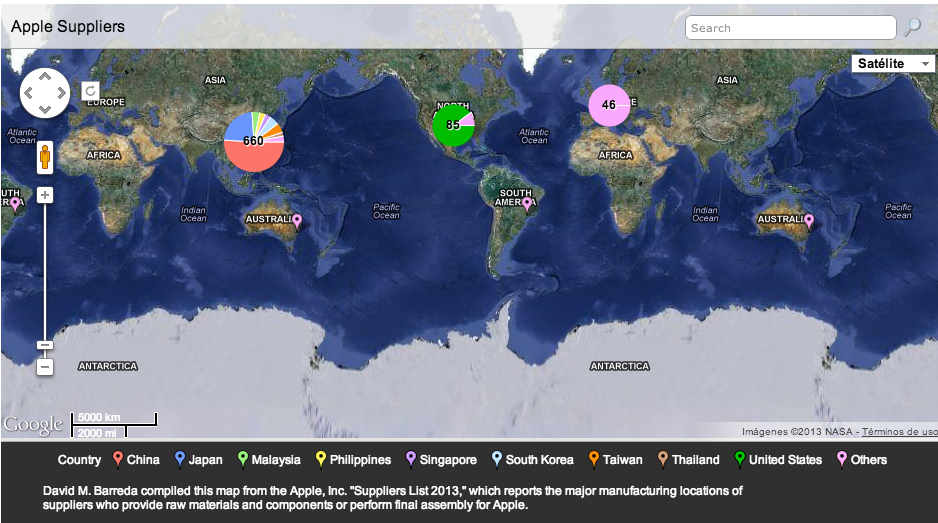Screen dimensions: 938x523
Task: Pan the map up with the top arrow
Action: click(45, 77)
